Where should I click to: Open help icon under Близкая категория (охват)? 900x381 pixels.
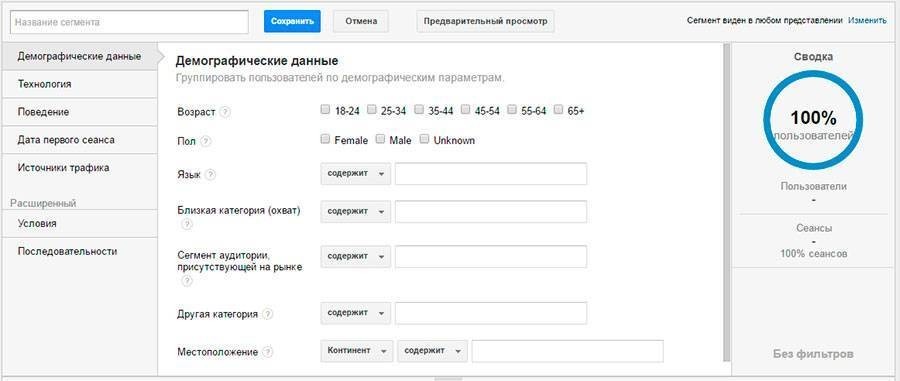[187, 225]
